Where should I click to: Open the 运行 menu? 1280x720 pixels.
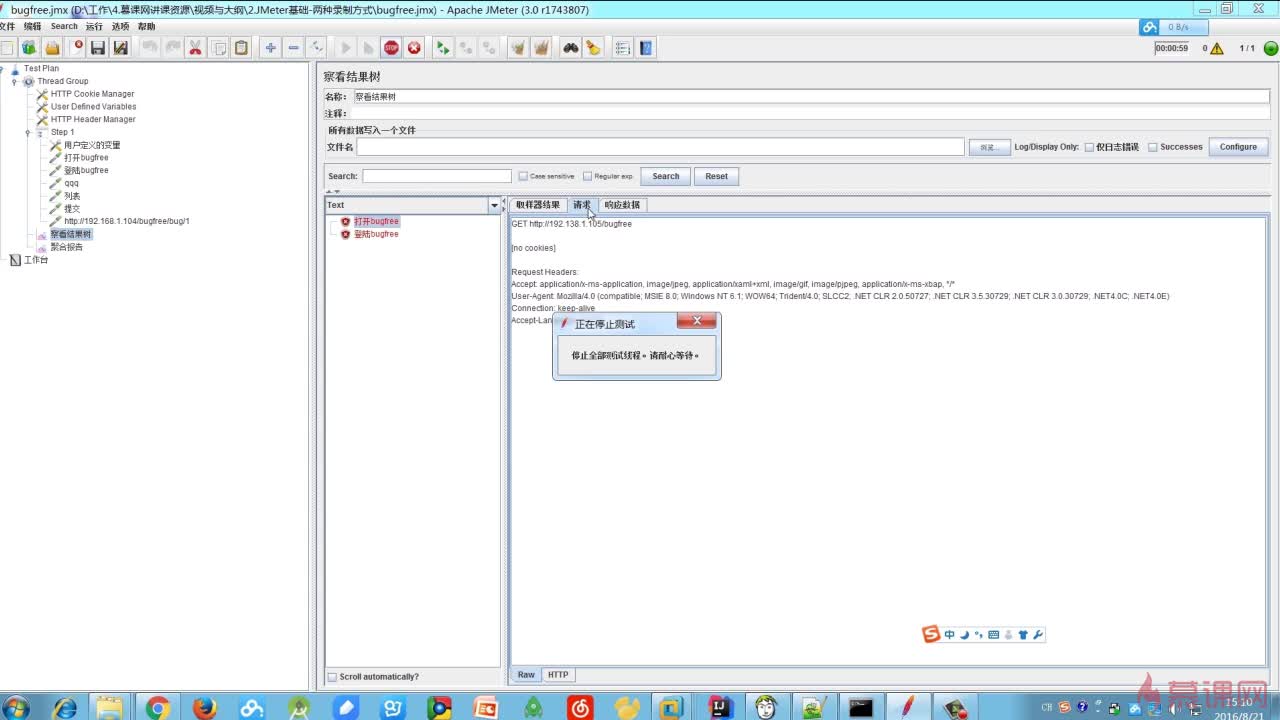click(x=94, y=27)
